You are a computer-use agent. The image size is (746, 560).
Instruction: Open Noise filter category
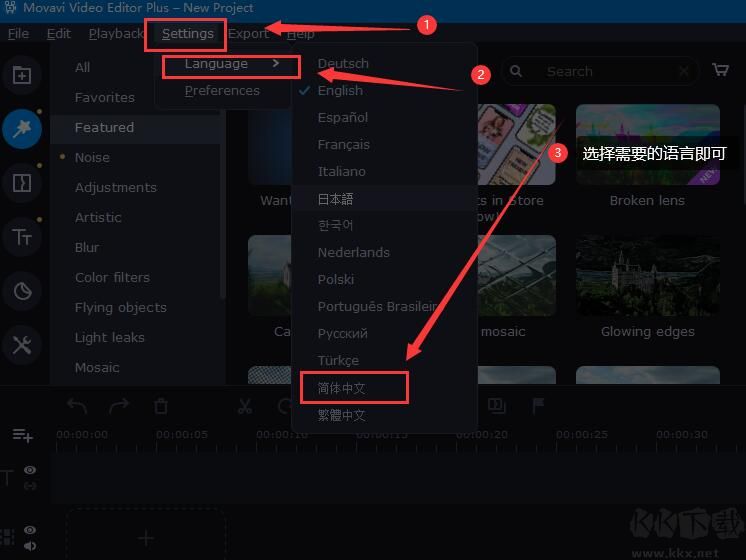tap(92, 157)
